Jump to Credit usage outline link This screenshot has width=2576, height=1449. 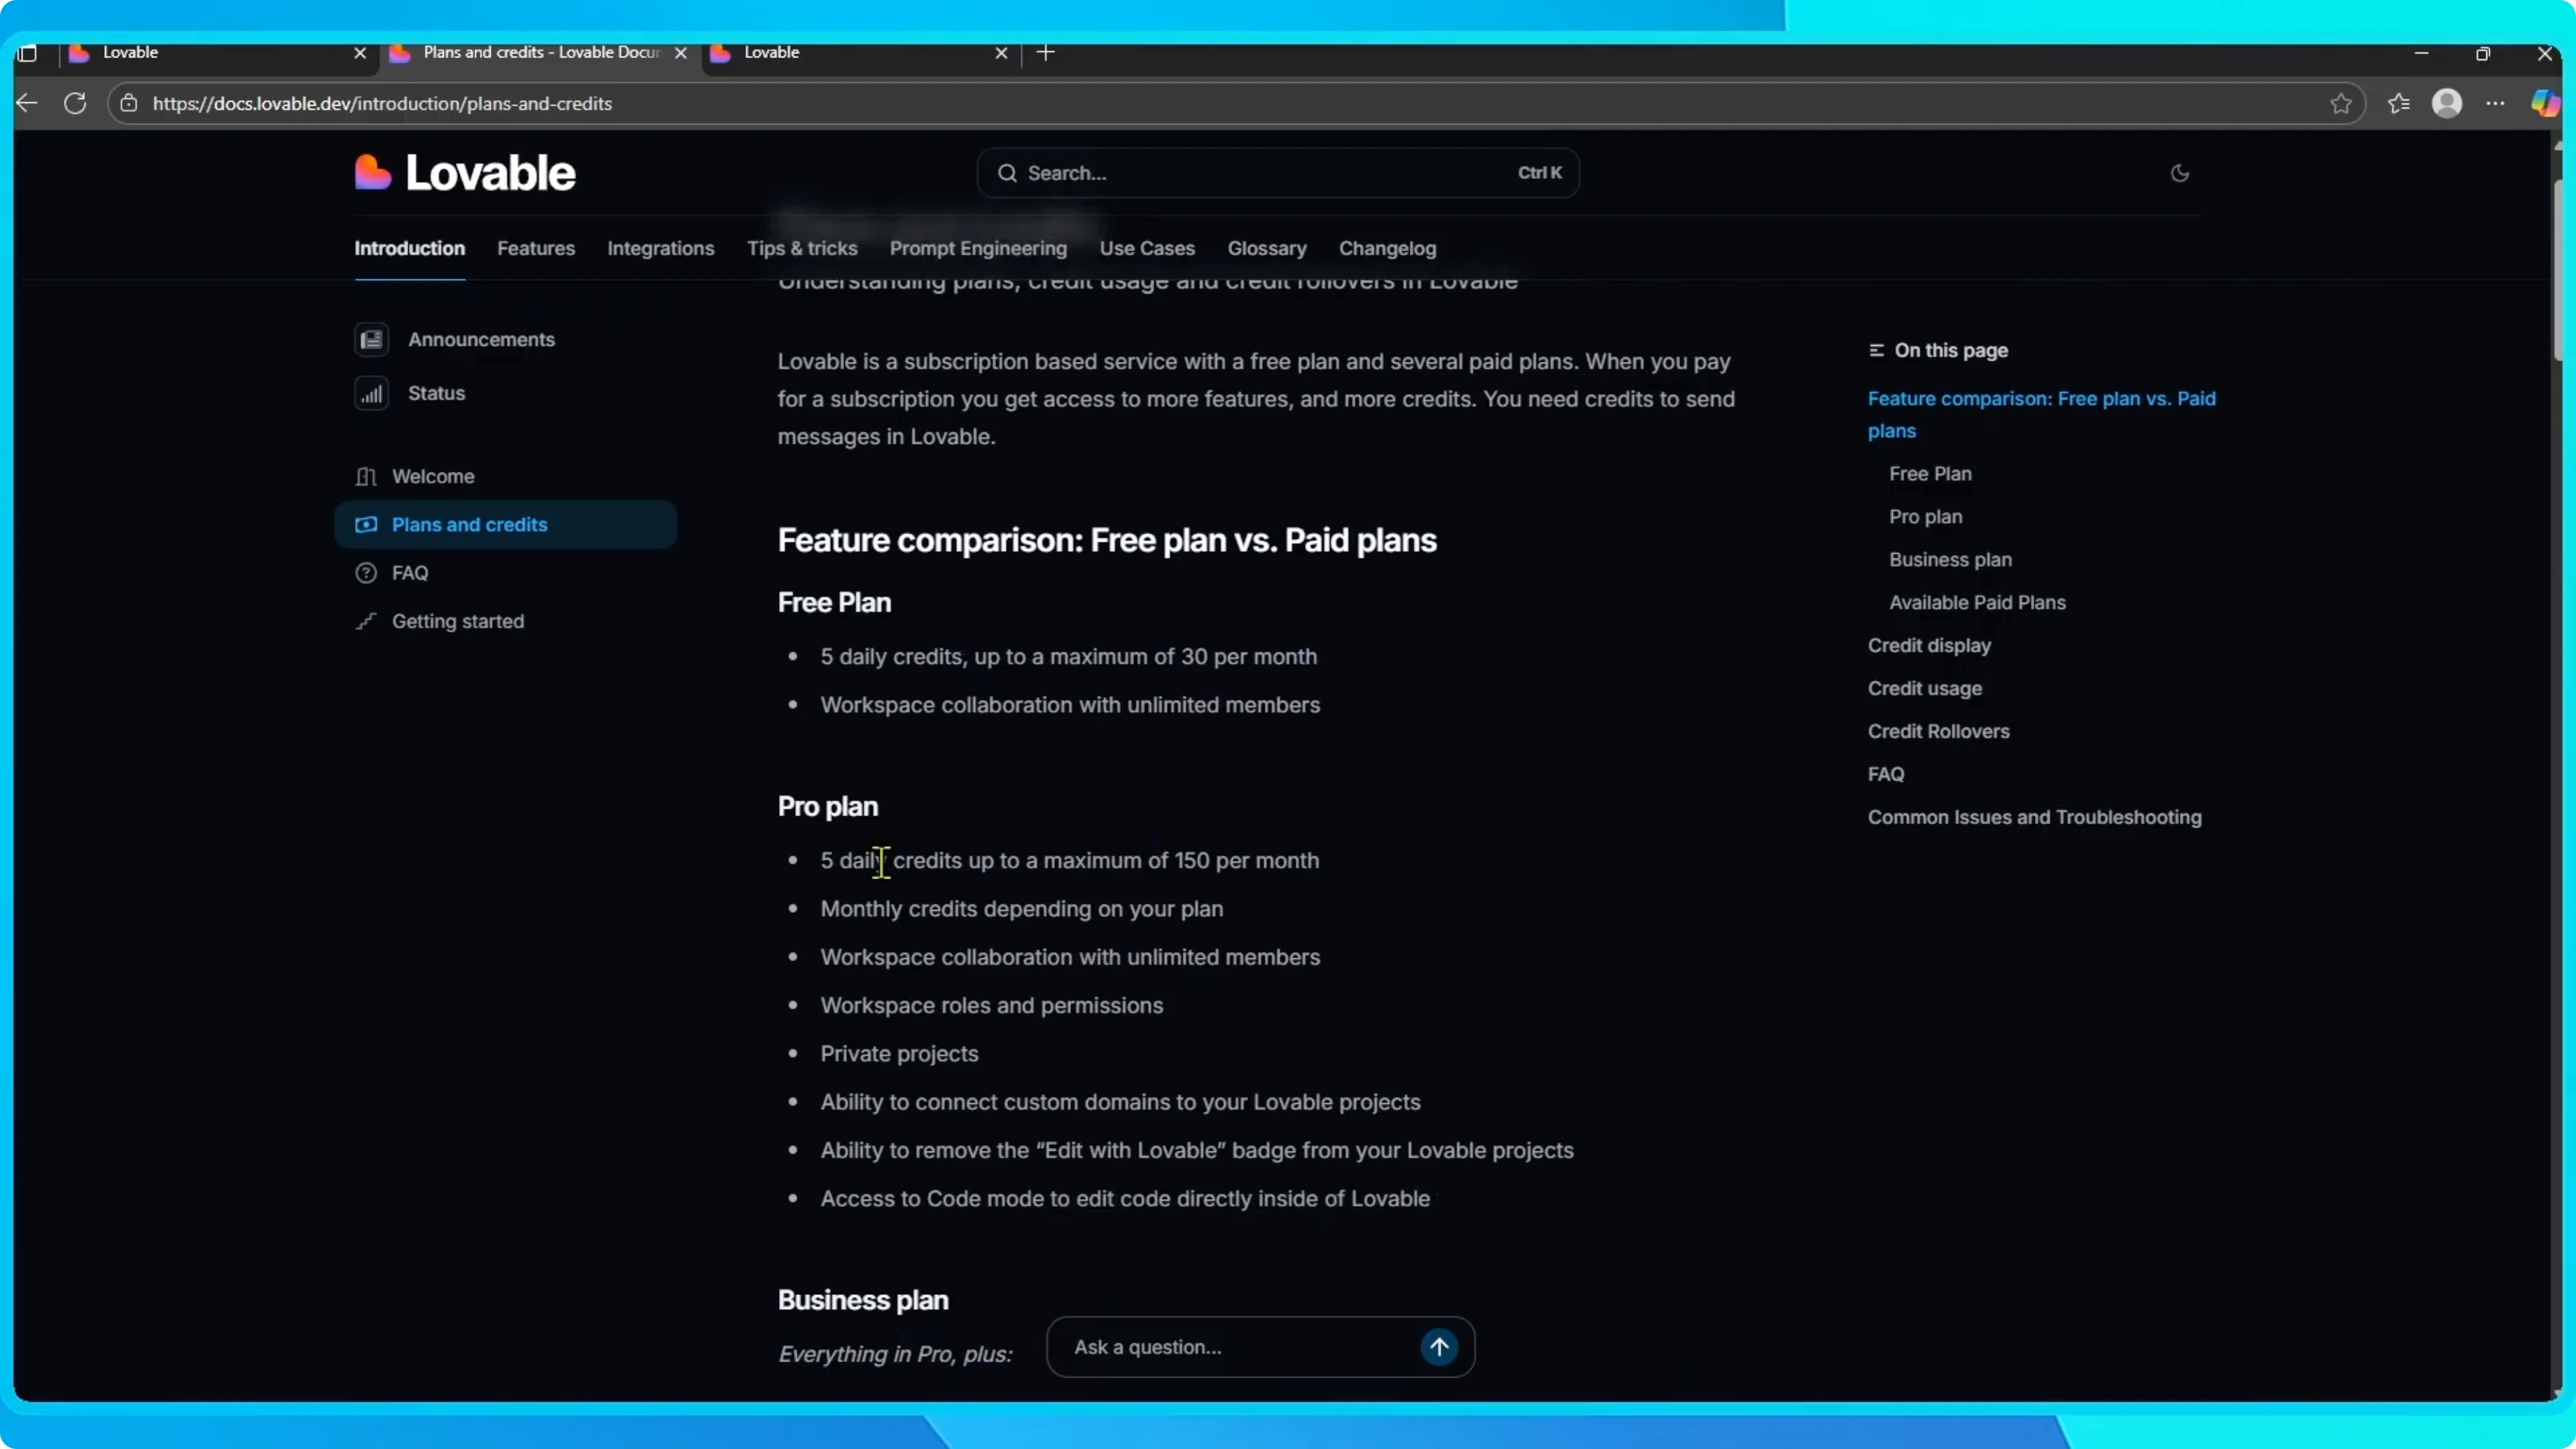(1924, 688)
